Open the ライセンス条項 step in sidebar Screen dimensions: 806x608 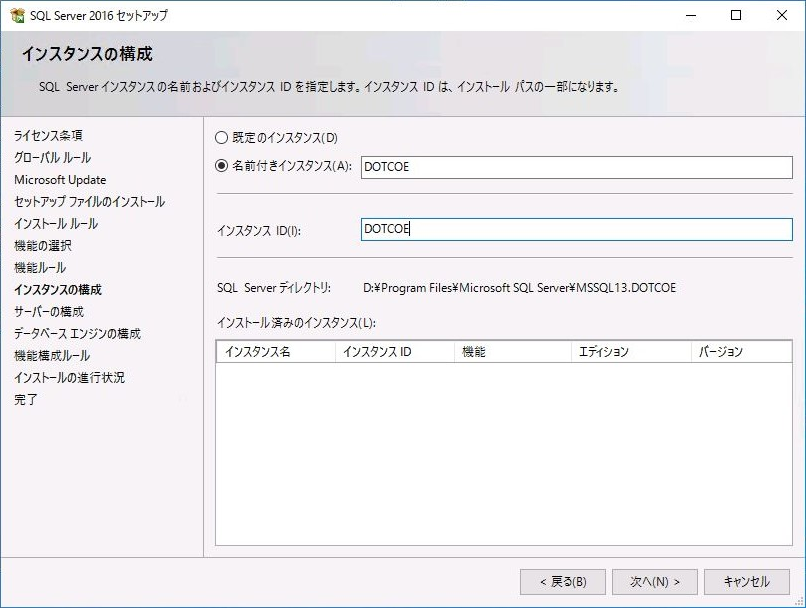[48, 135]
